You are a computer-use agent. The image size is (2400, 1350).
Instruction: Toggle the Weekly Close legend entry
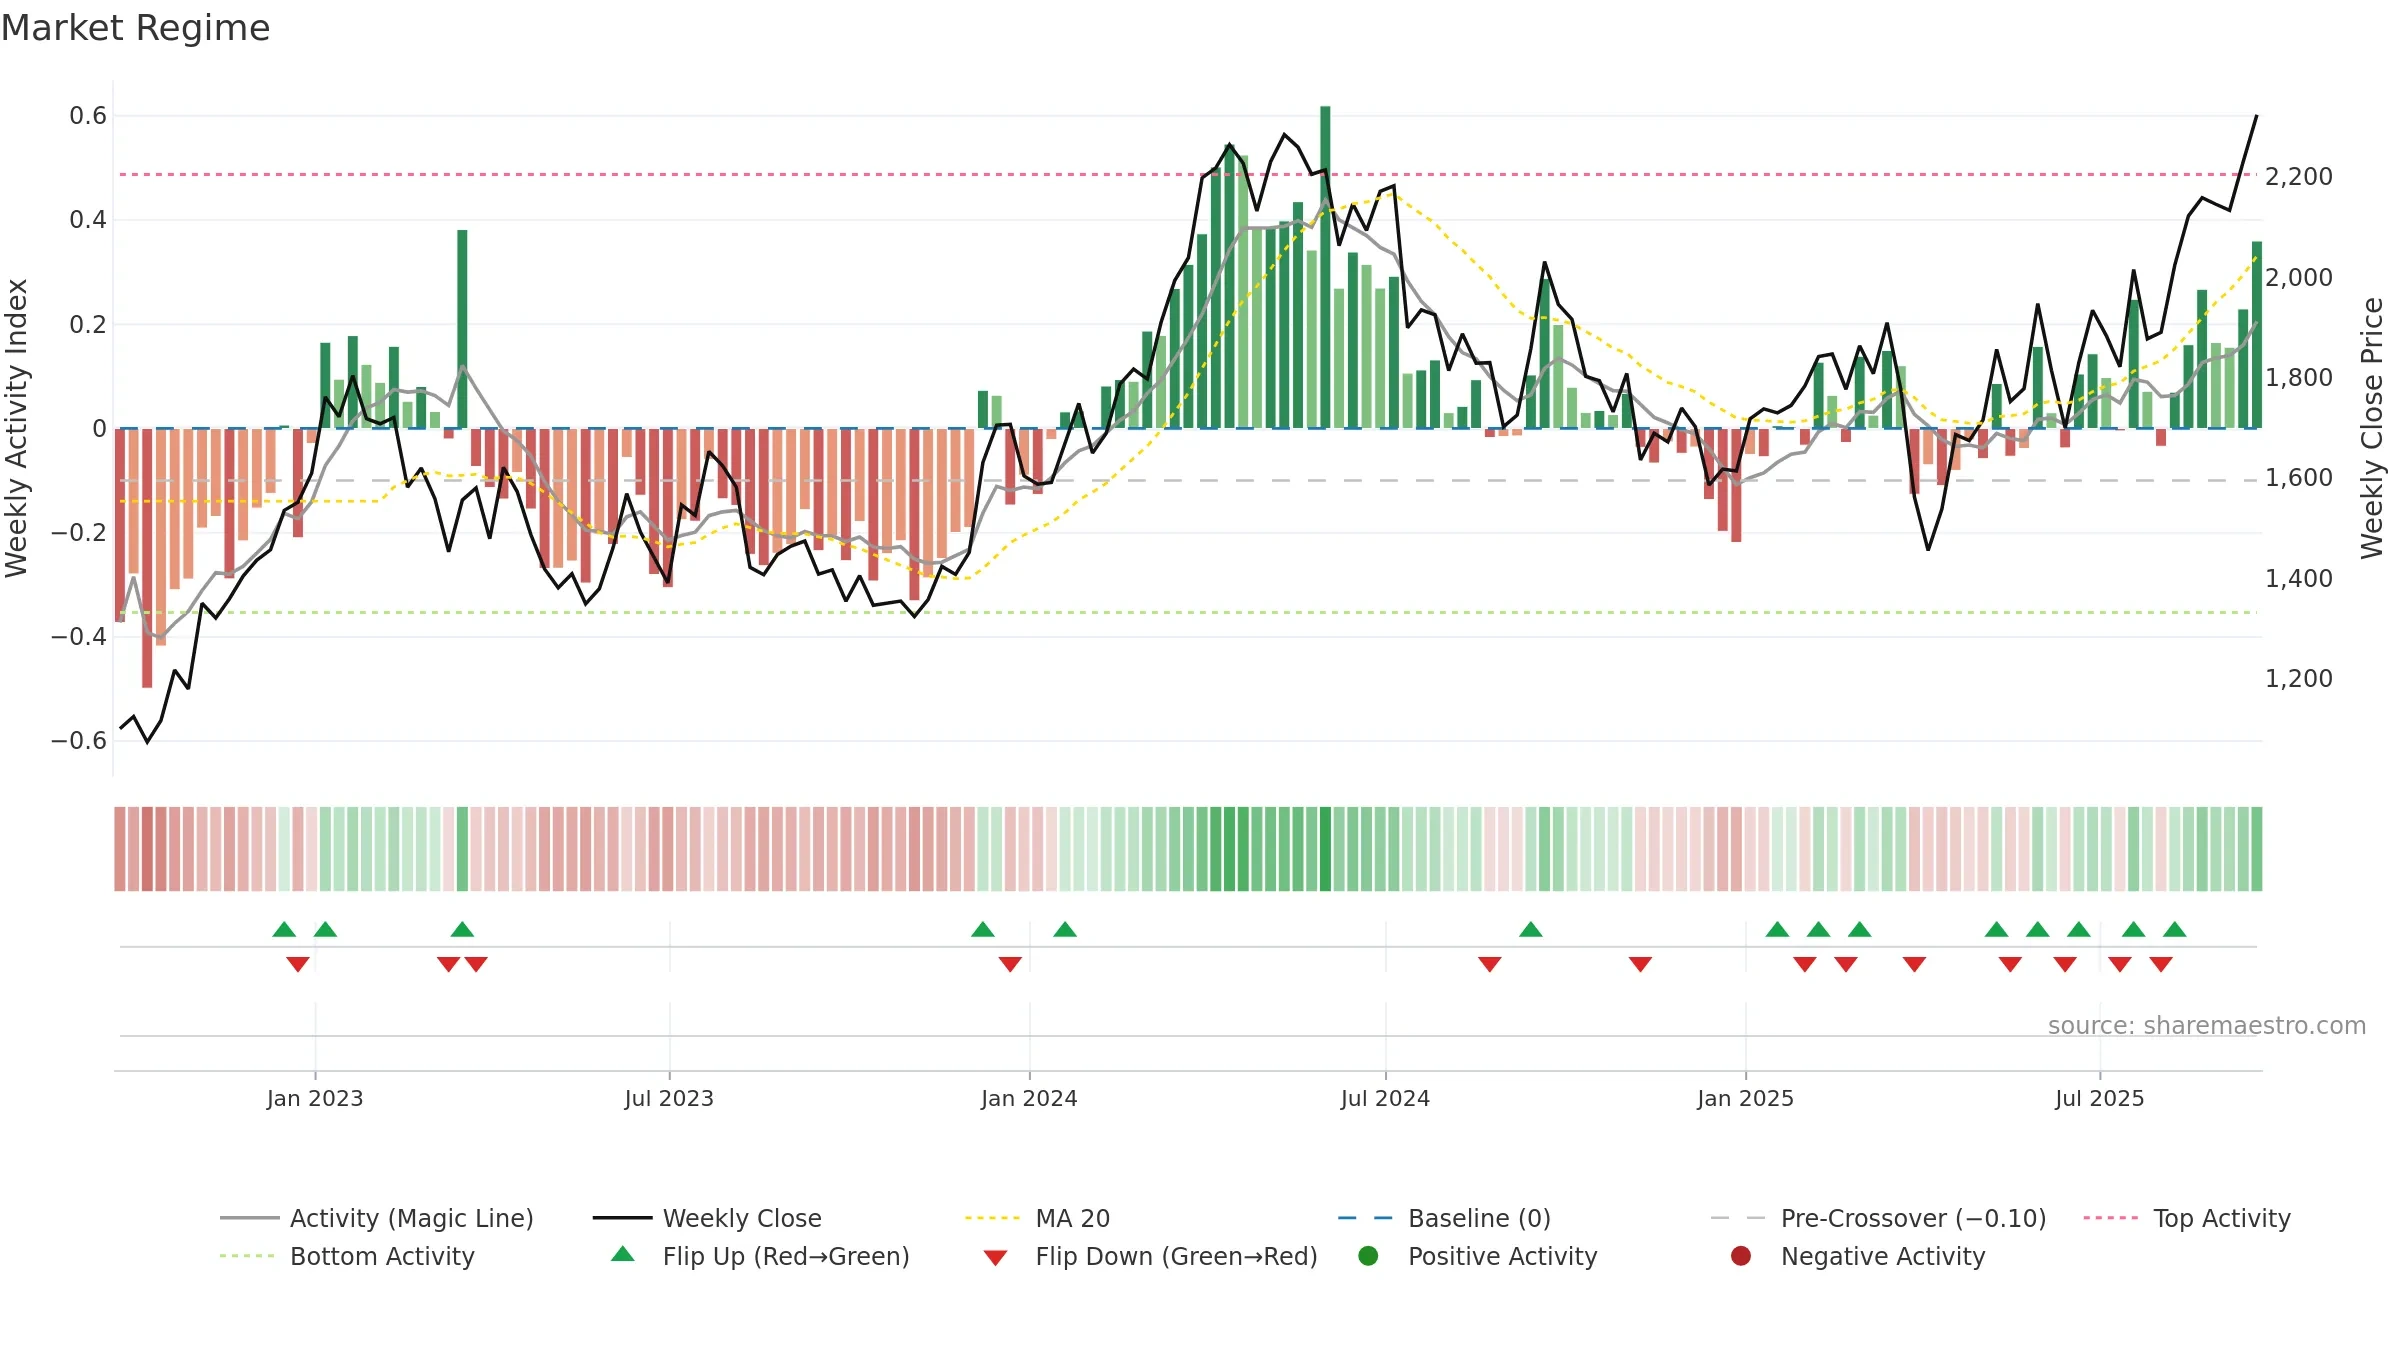click(707, 1218)
